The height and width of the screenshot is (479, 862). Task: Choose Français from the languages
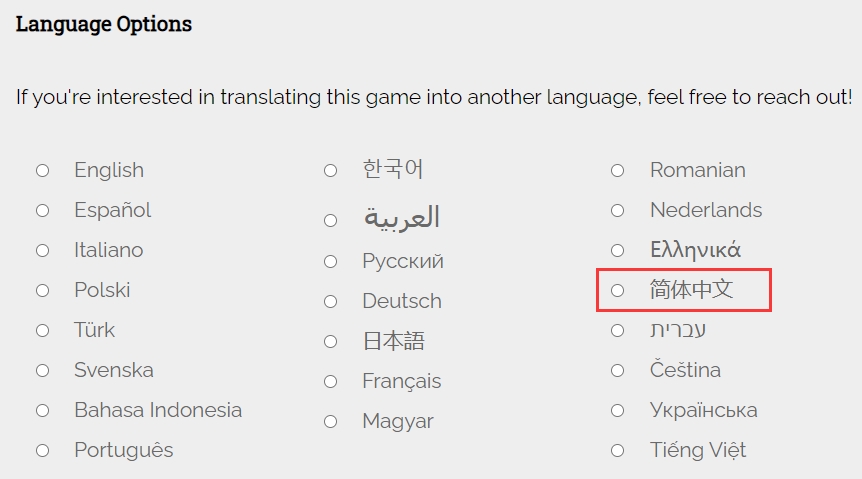coord(331,382)
